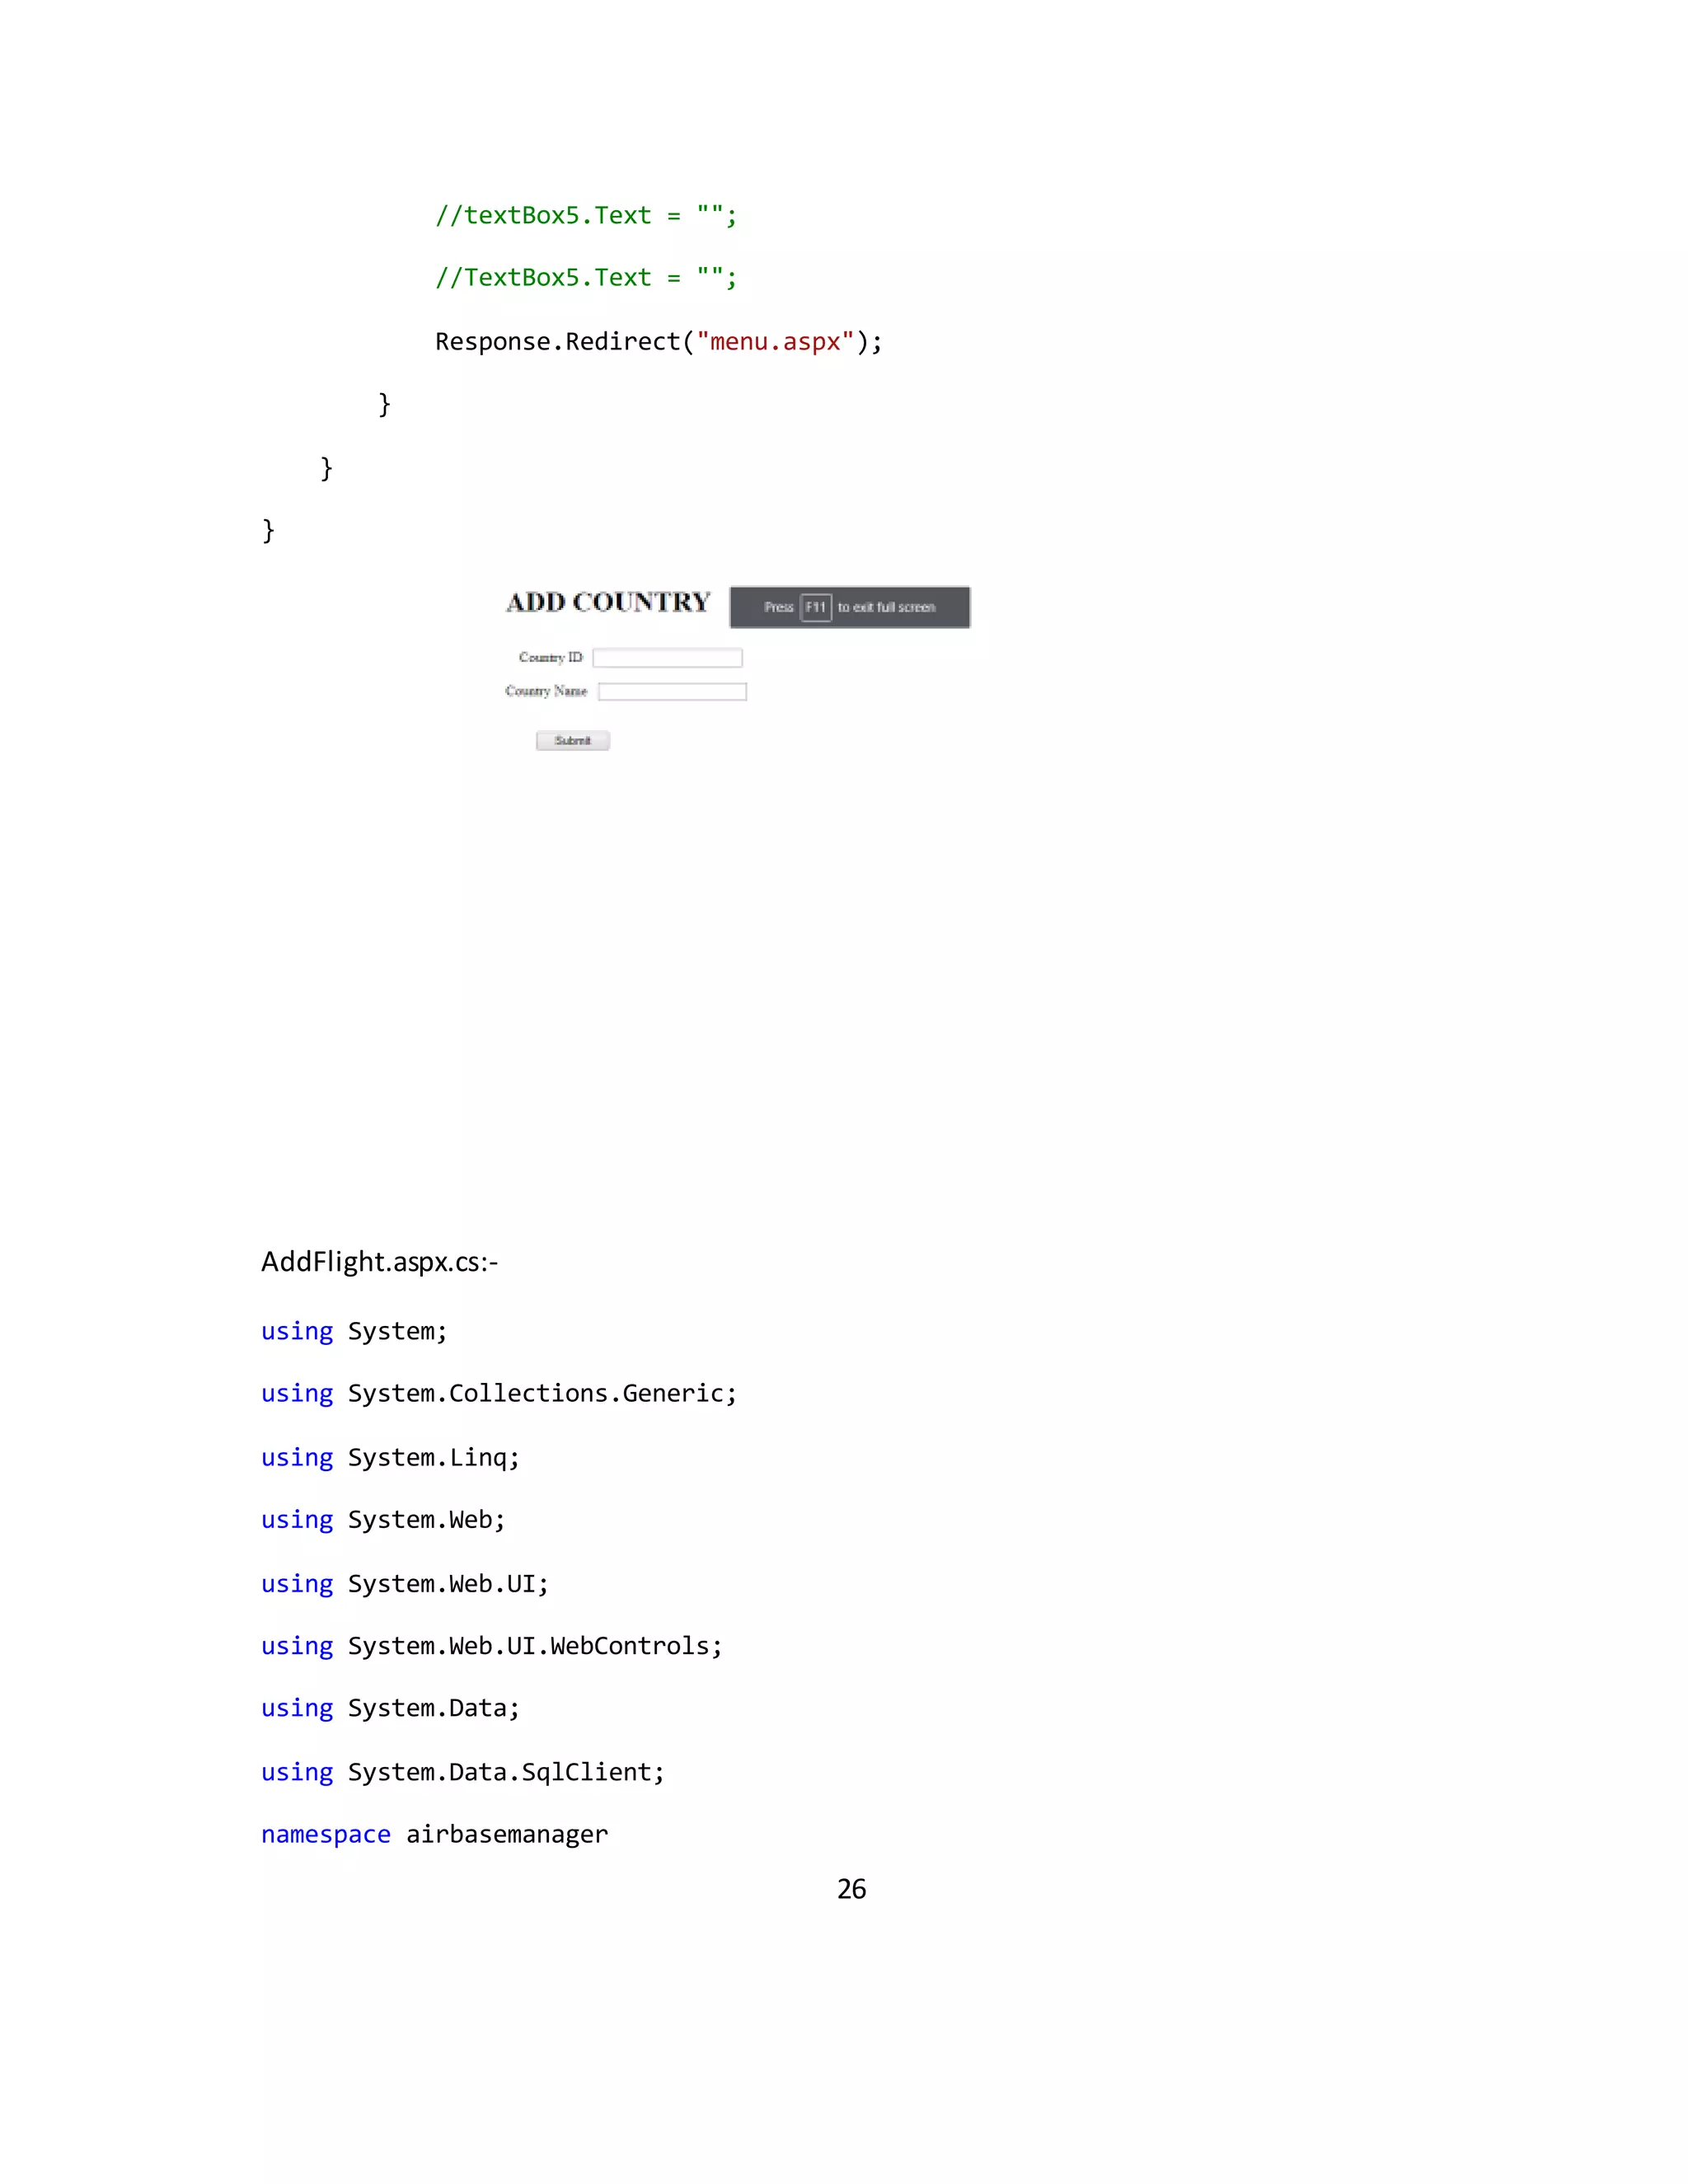Click the 'Country ID' label
The height and width of the screenshot is (2184, 1688).
coord(550,657)
